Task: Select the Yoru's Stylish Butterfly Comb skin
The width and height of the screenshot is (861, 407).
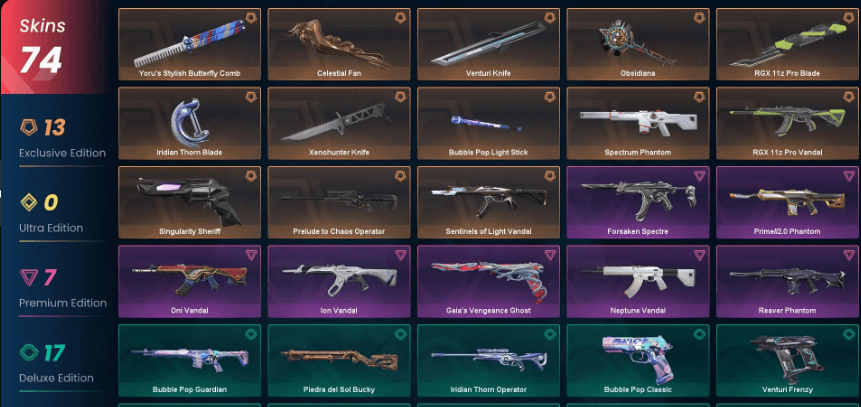Action: [x=189, y=44]
